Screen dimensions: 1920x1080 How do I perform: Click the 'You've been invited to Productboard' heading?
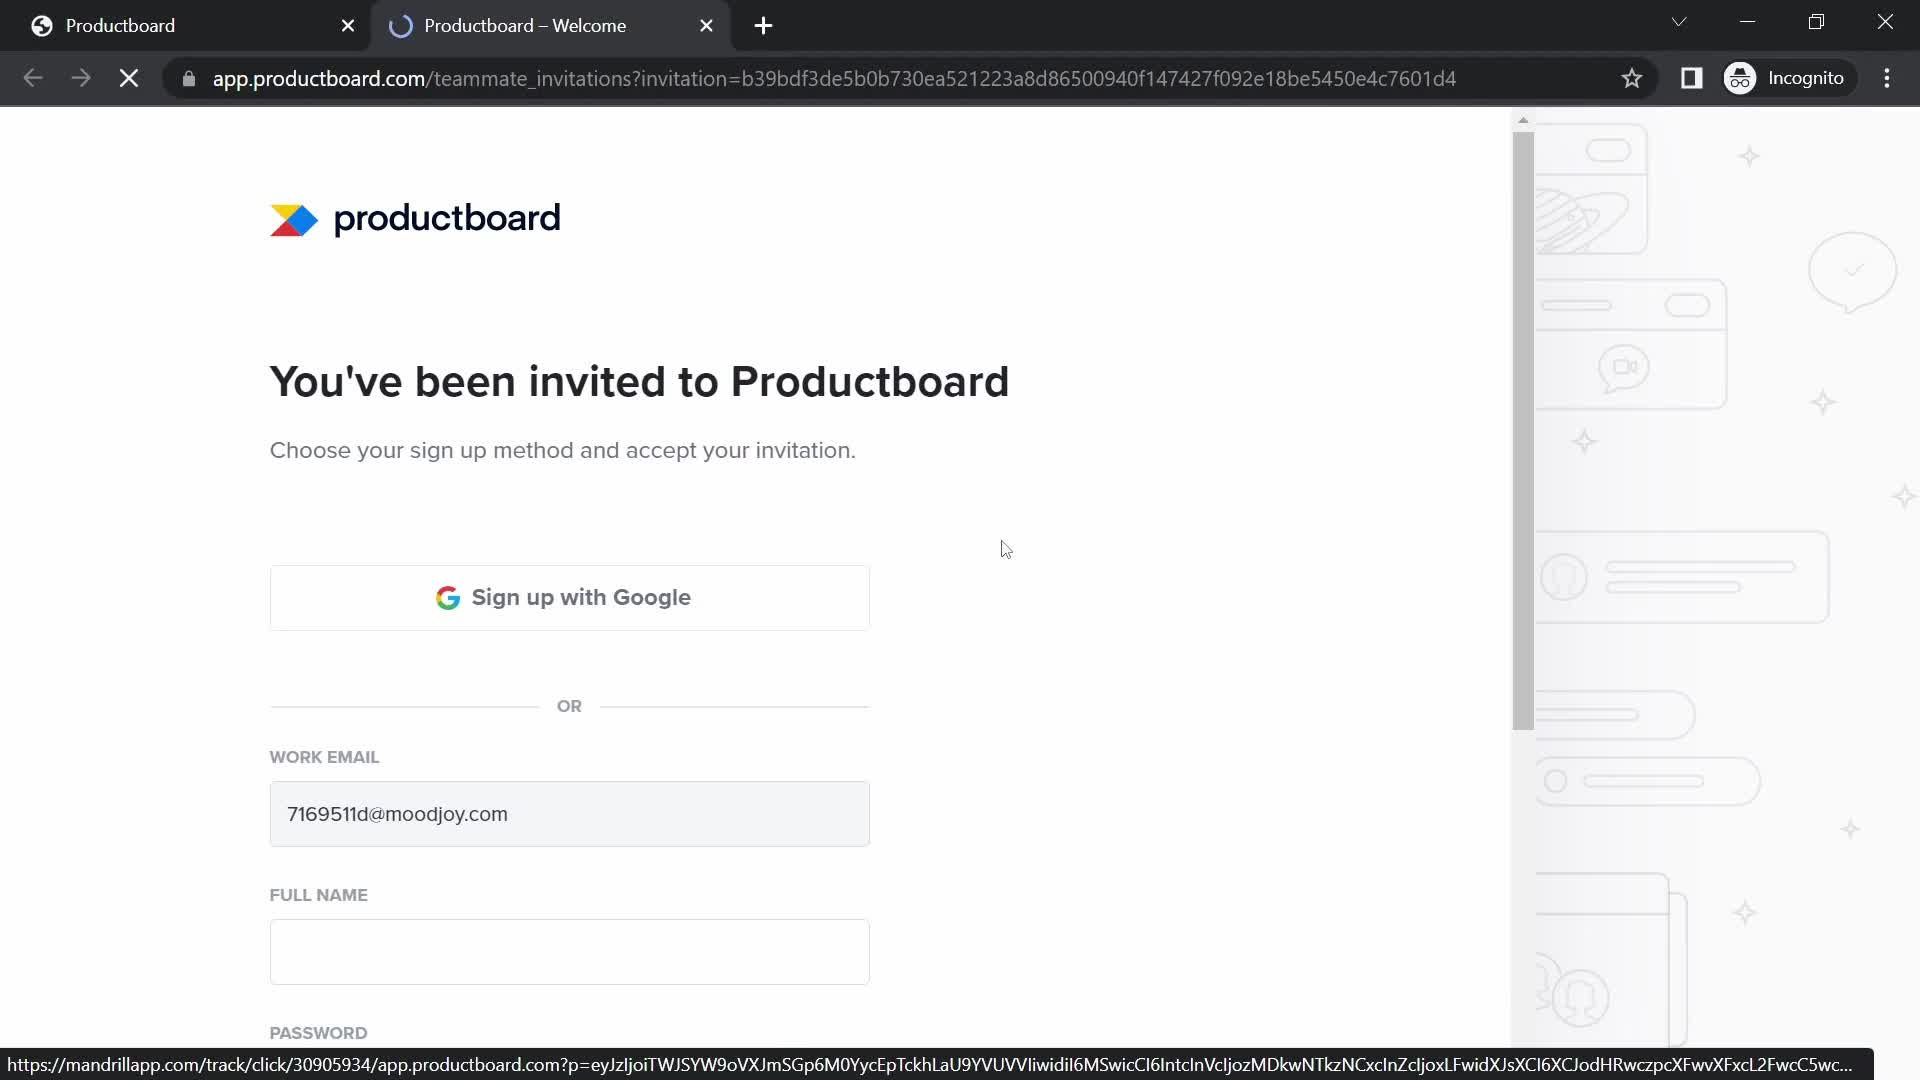click(639, 382)
